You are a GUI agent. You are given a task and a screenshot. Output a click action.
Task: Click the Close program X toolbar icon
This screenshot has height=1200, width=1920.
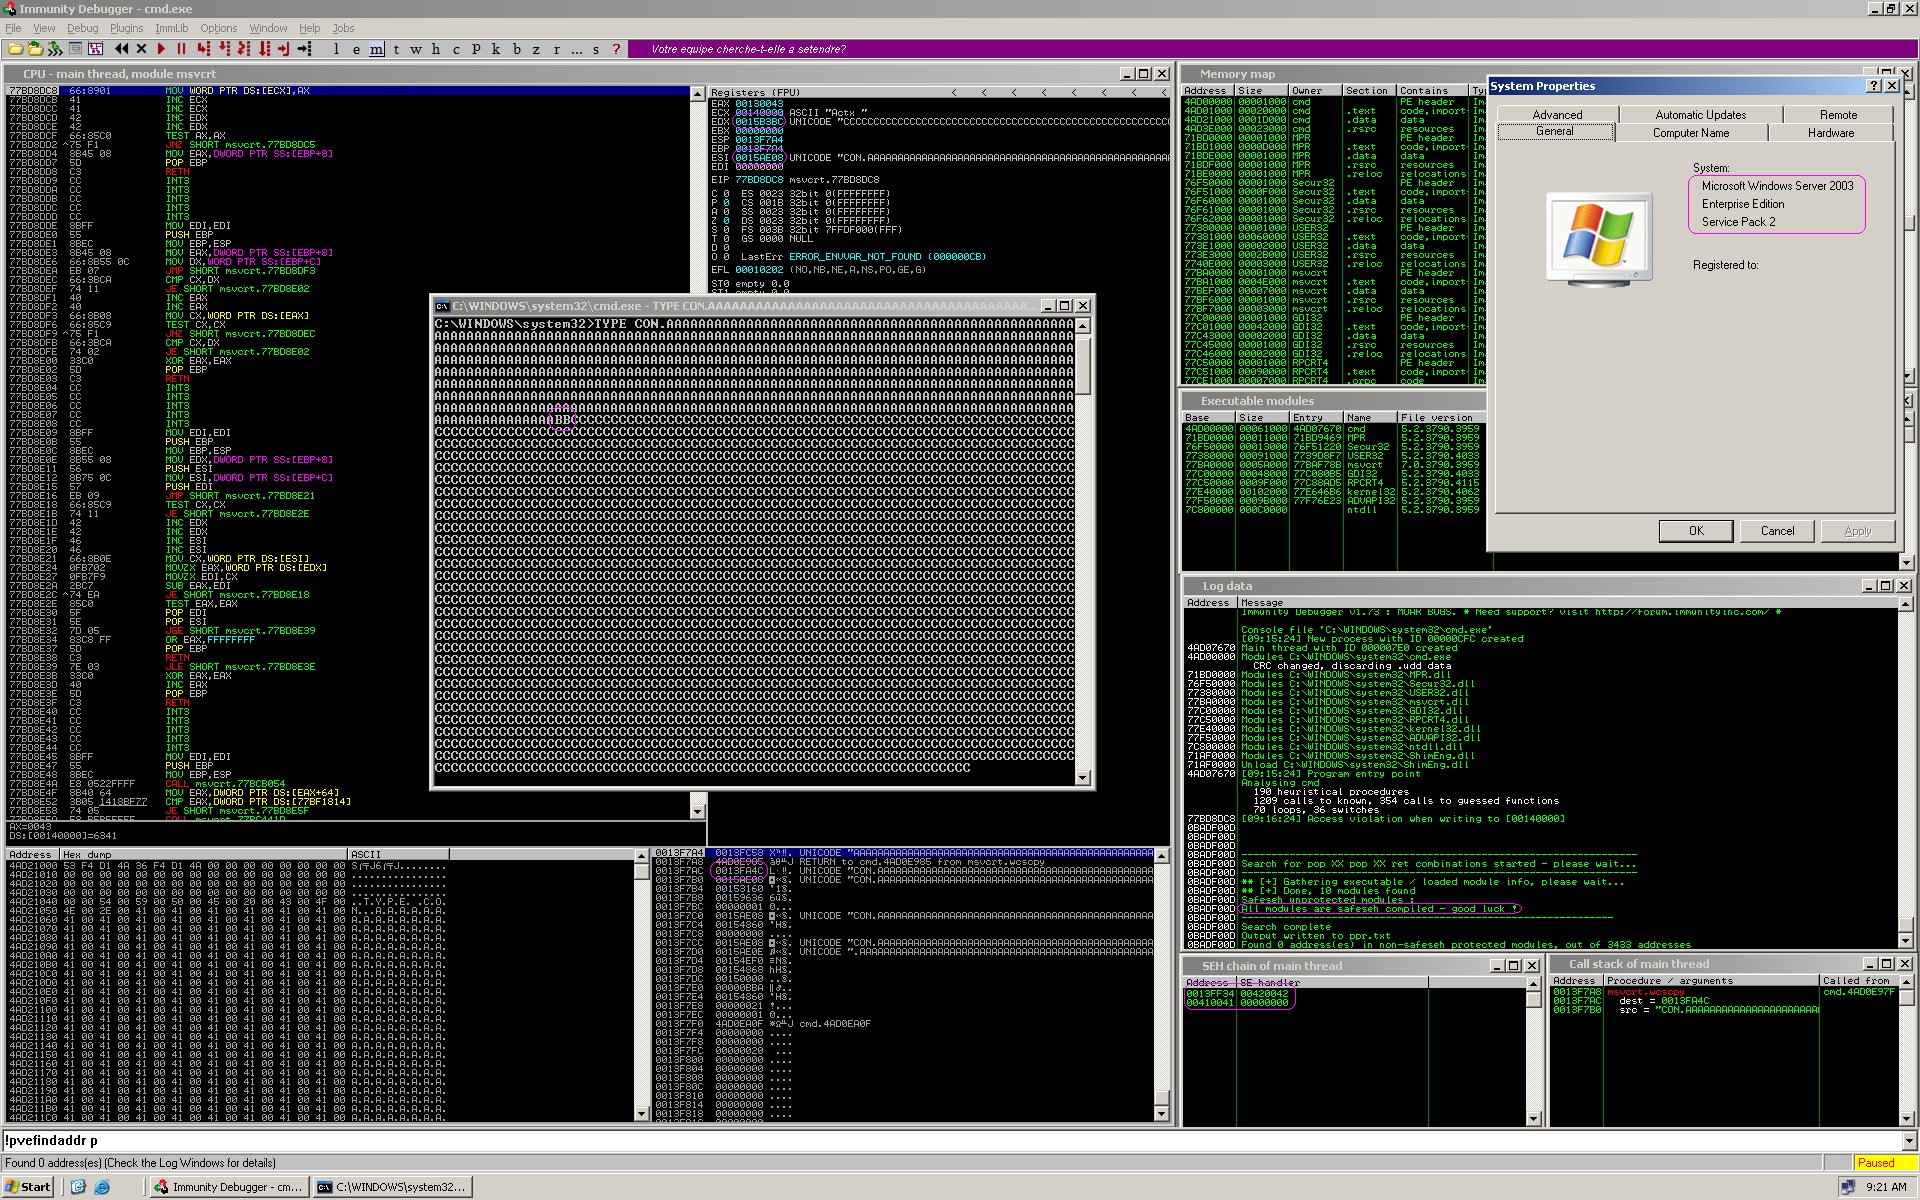pyautogui.click(x=141, y=48)
